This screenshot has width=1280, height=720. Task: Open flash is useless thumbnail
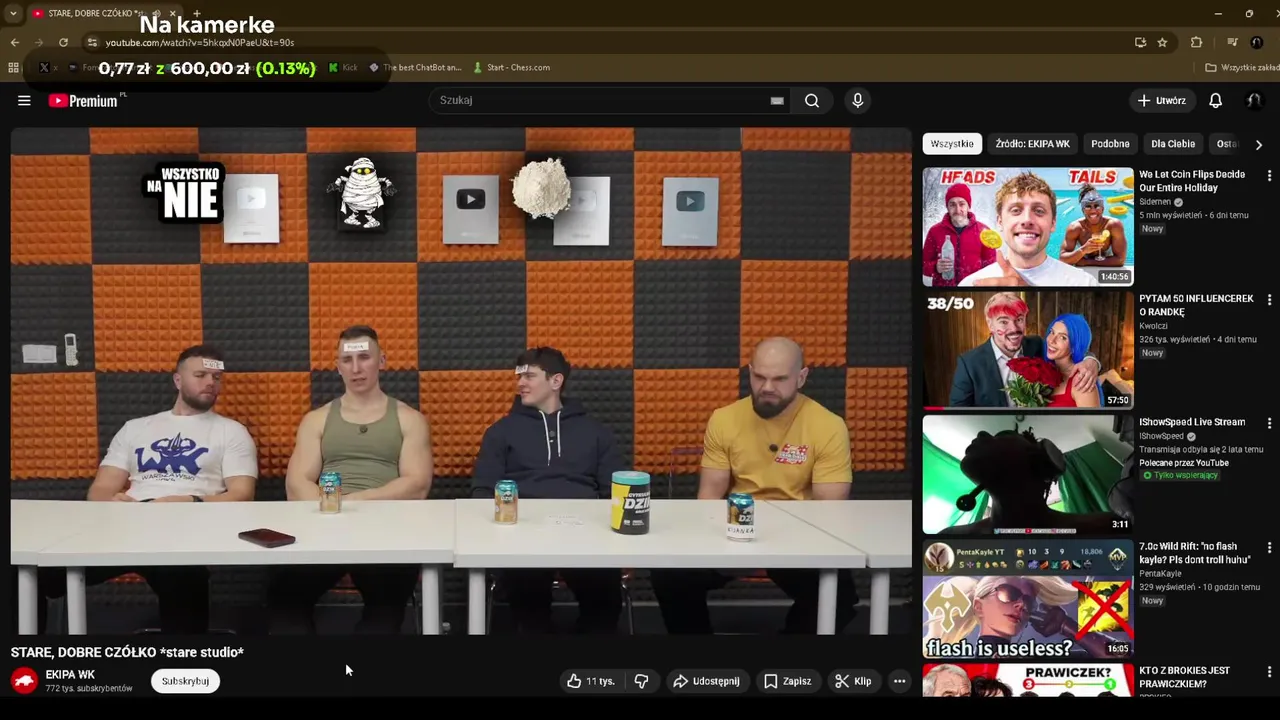pos(1028,598)
